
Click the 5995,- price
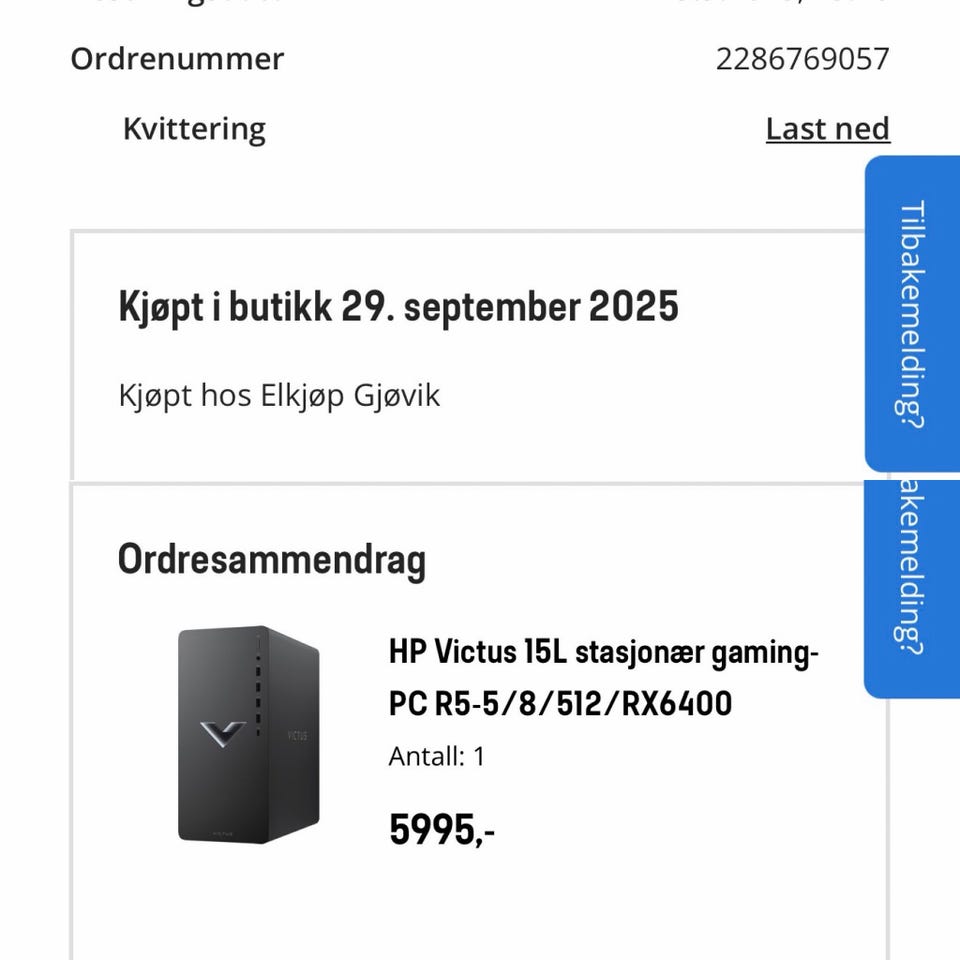441,830
